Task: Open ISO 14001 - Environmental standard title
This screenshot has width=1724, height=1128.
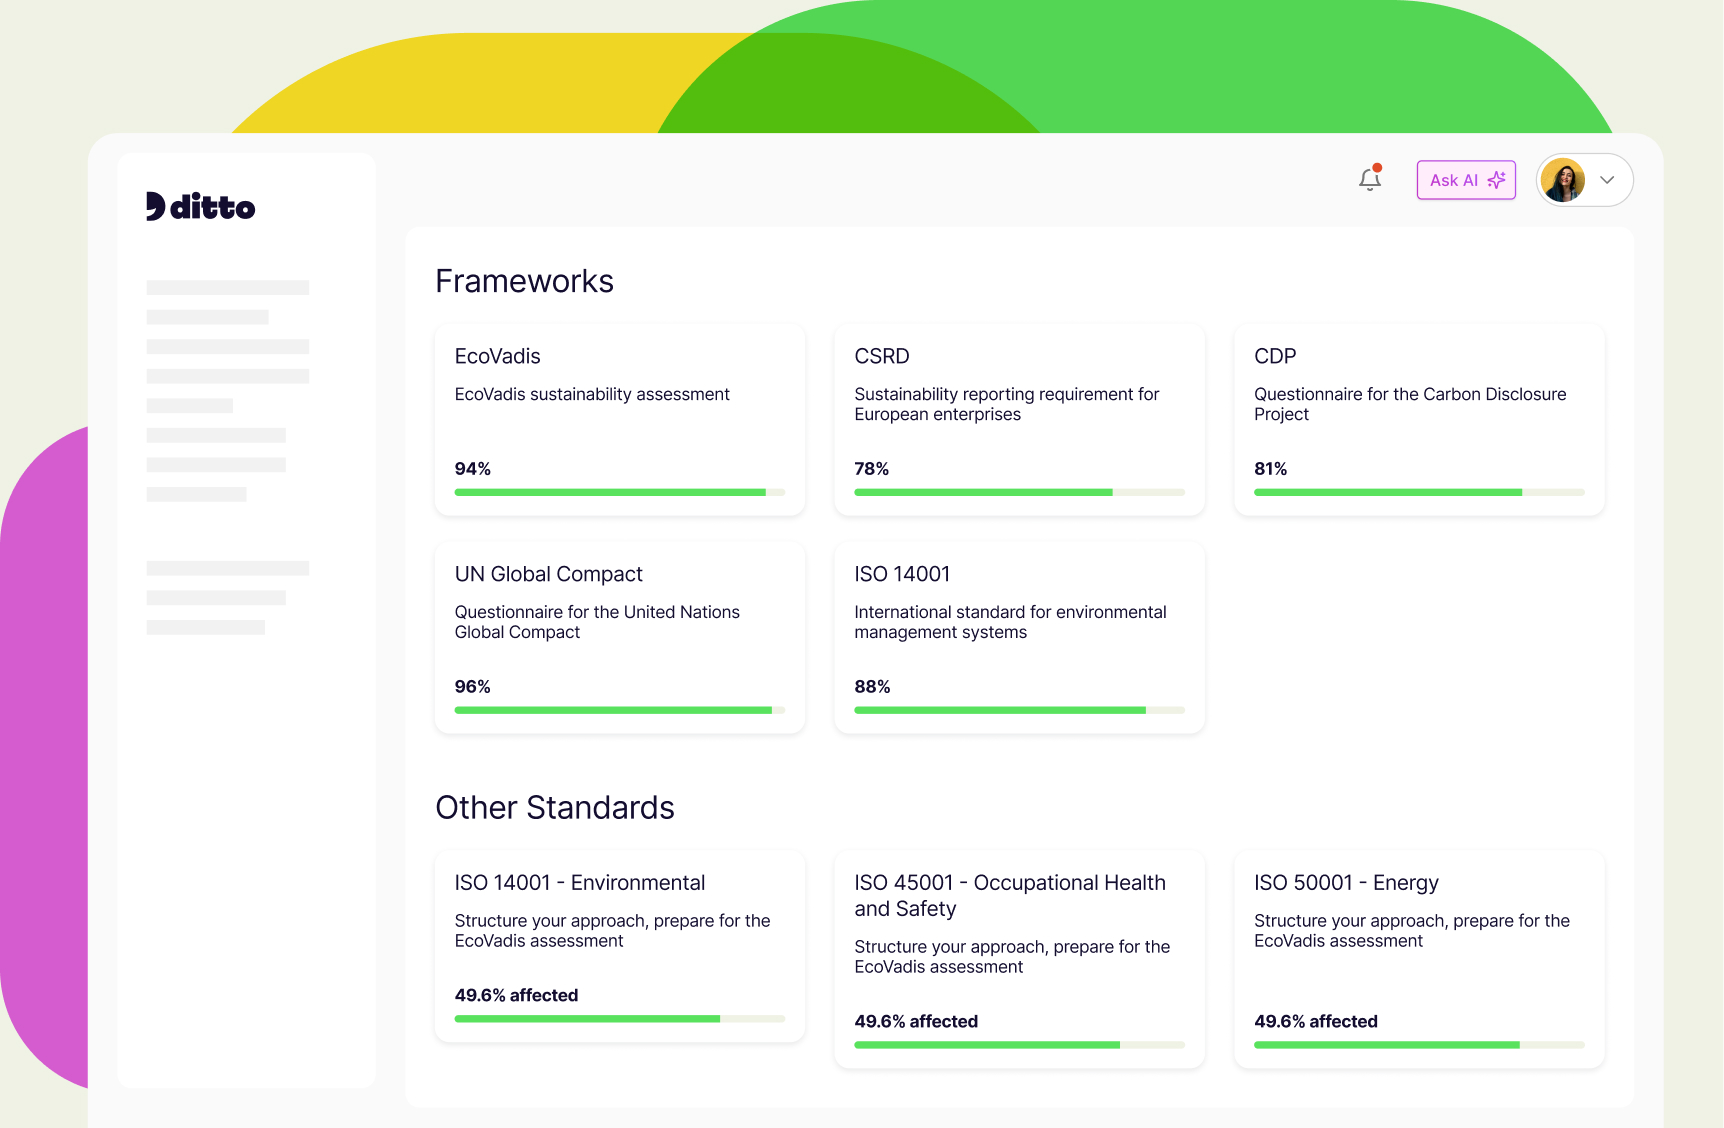Action: [580, 883]
